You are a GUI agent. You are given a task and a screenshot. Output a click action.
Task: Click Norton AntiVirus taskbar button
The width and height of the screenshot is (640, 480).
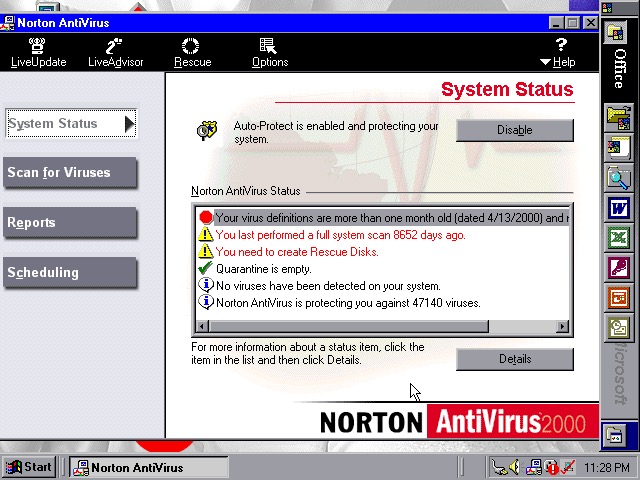pyautogui.click(x=148, y=467)
